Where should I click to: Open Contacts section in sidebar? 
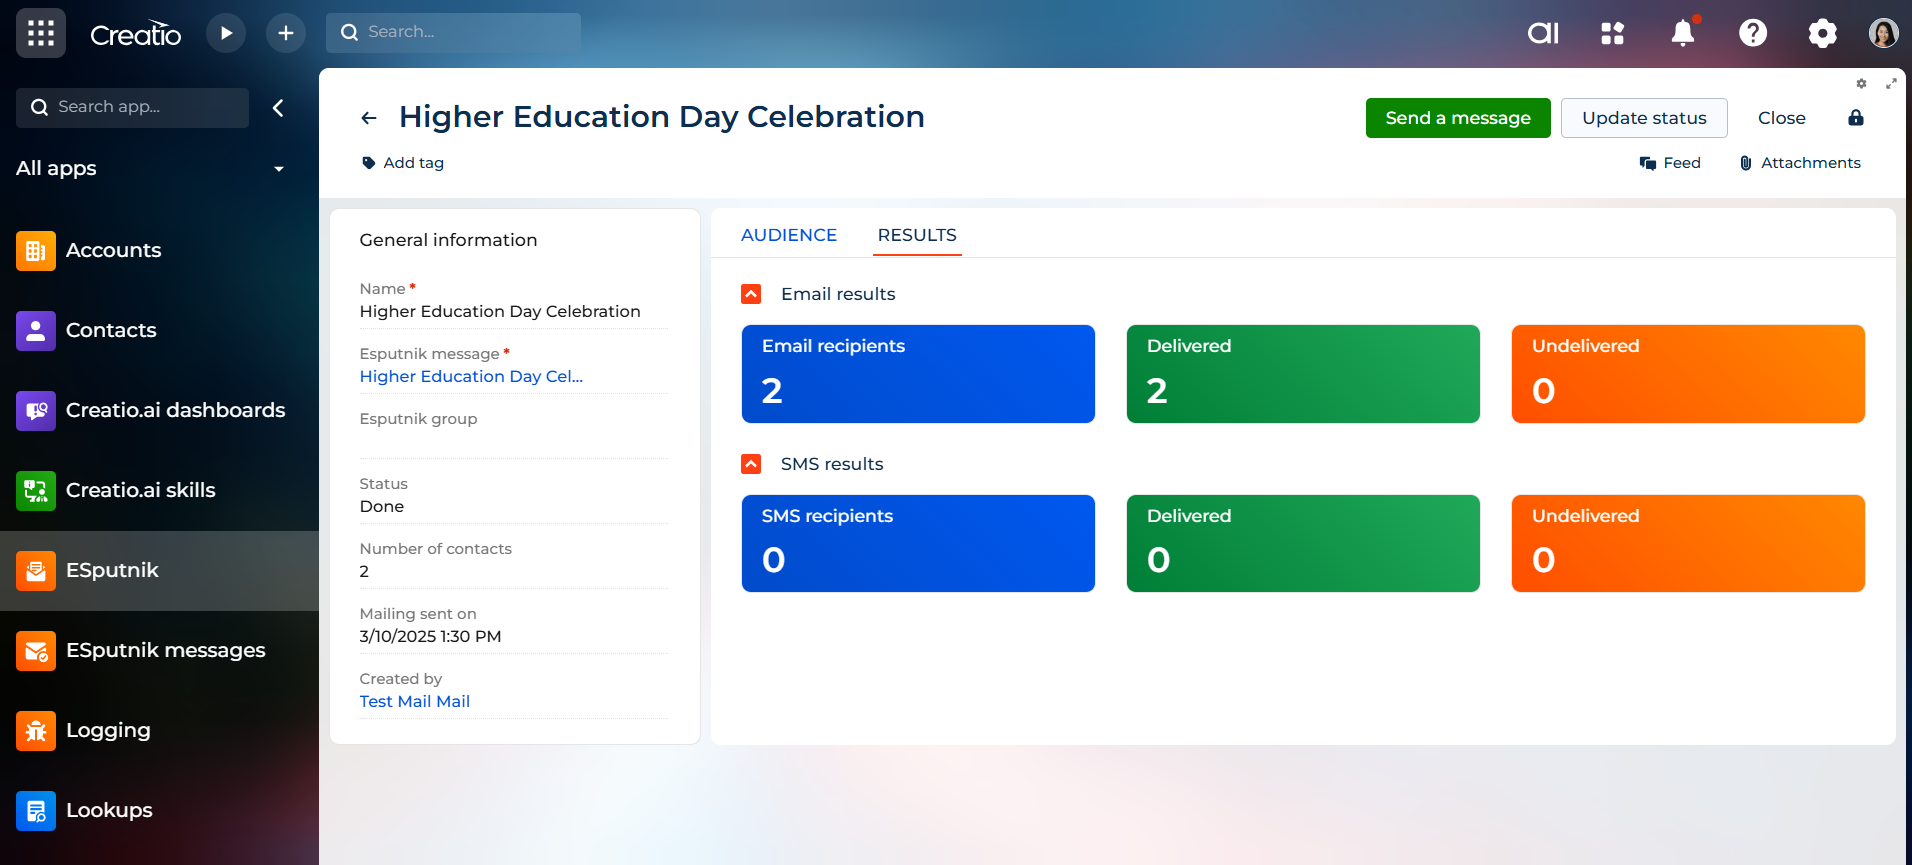pyautogui.click(x=160, y=330)
